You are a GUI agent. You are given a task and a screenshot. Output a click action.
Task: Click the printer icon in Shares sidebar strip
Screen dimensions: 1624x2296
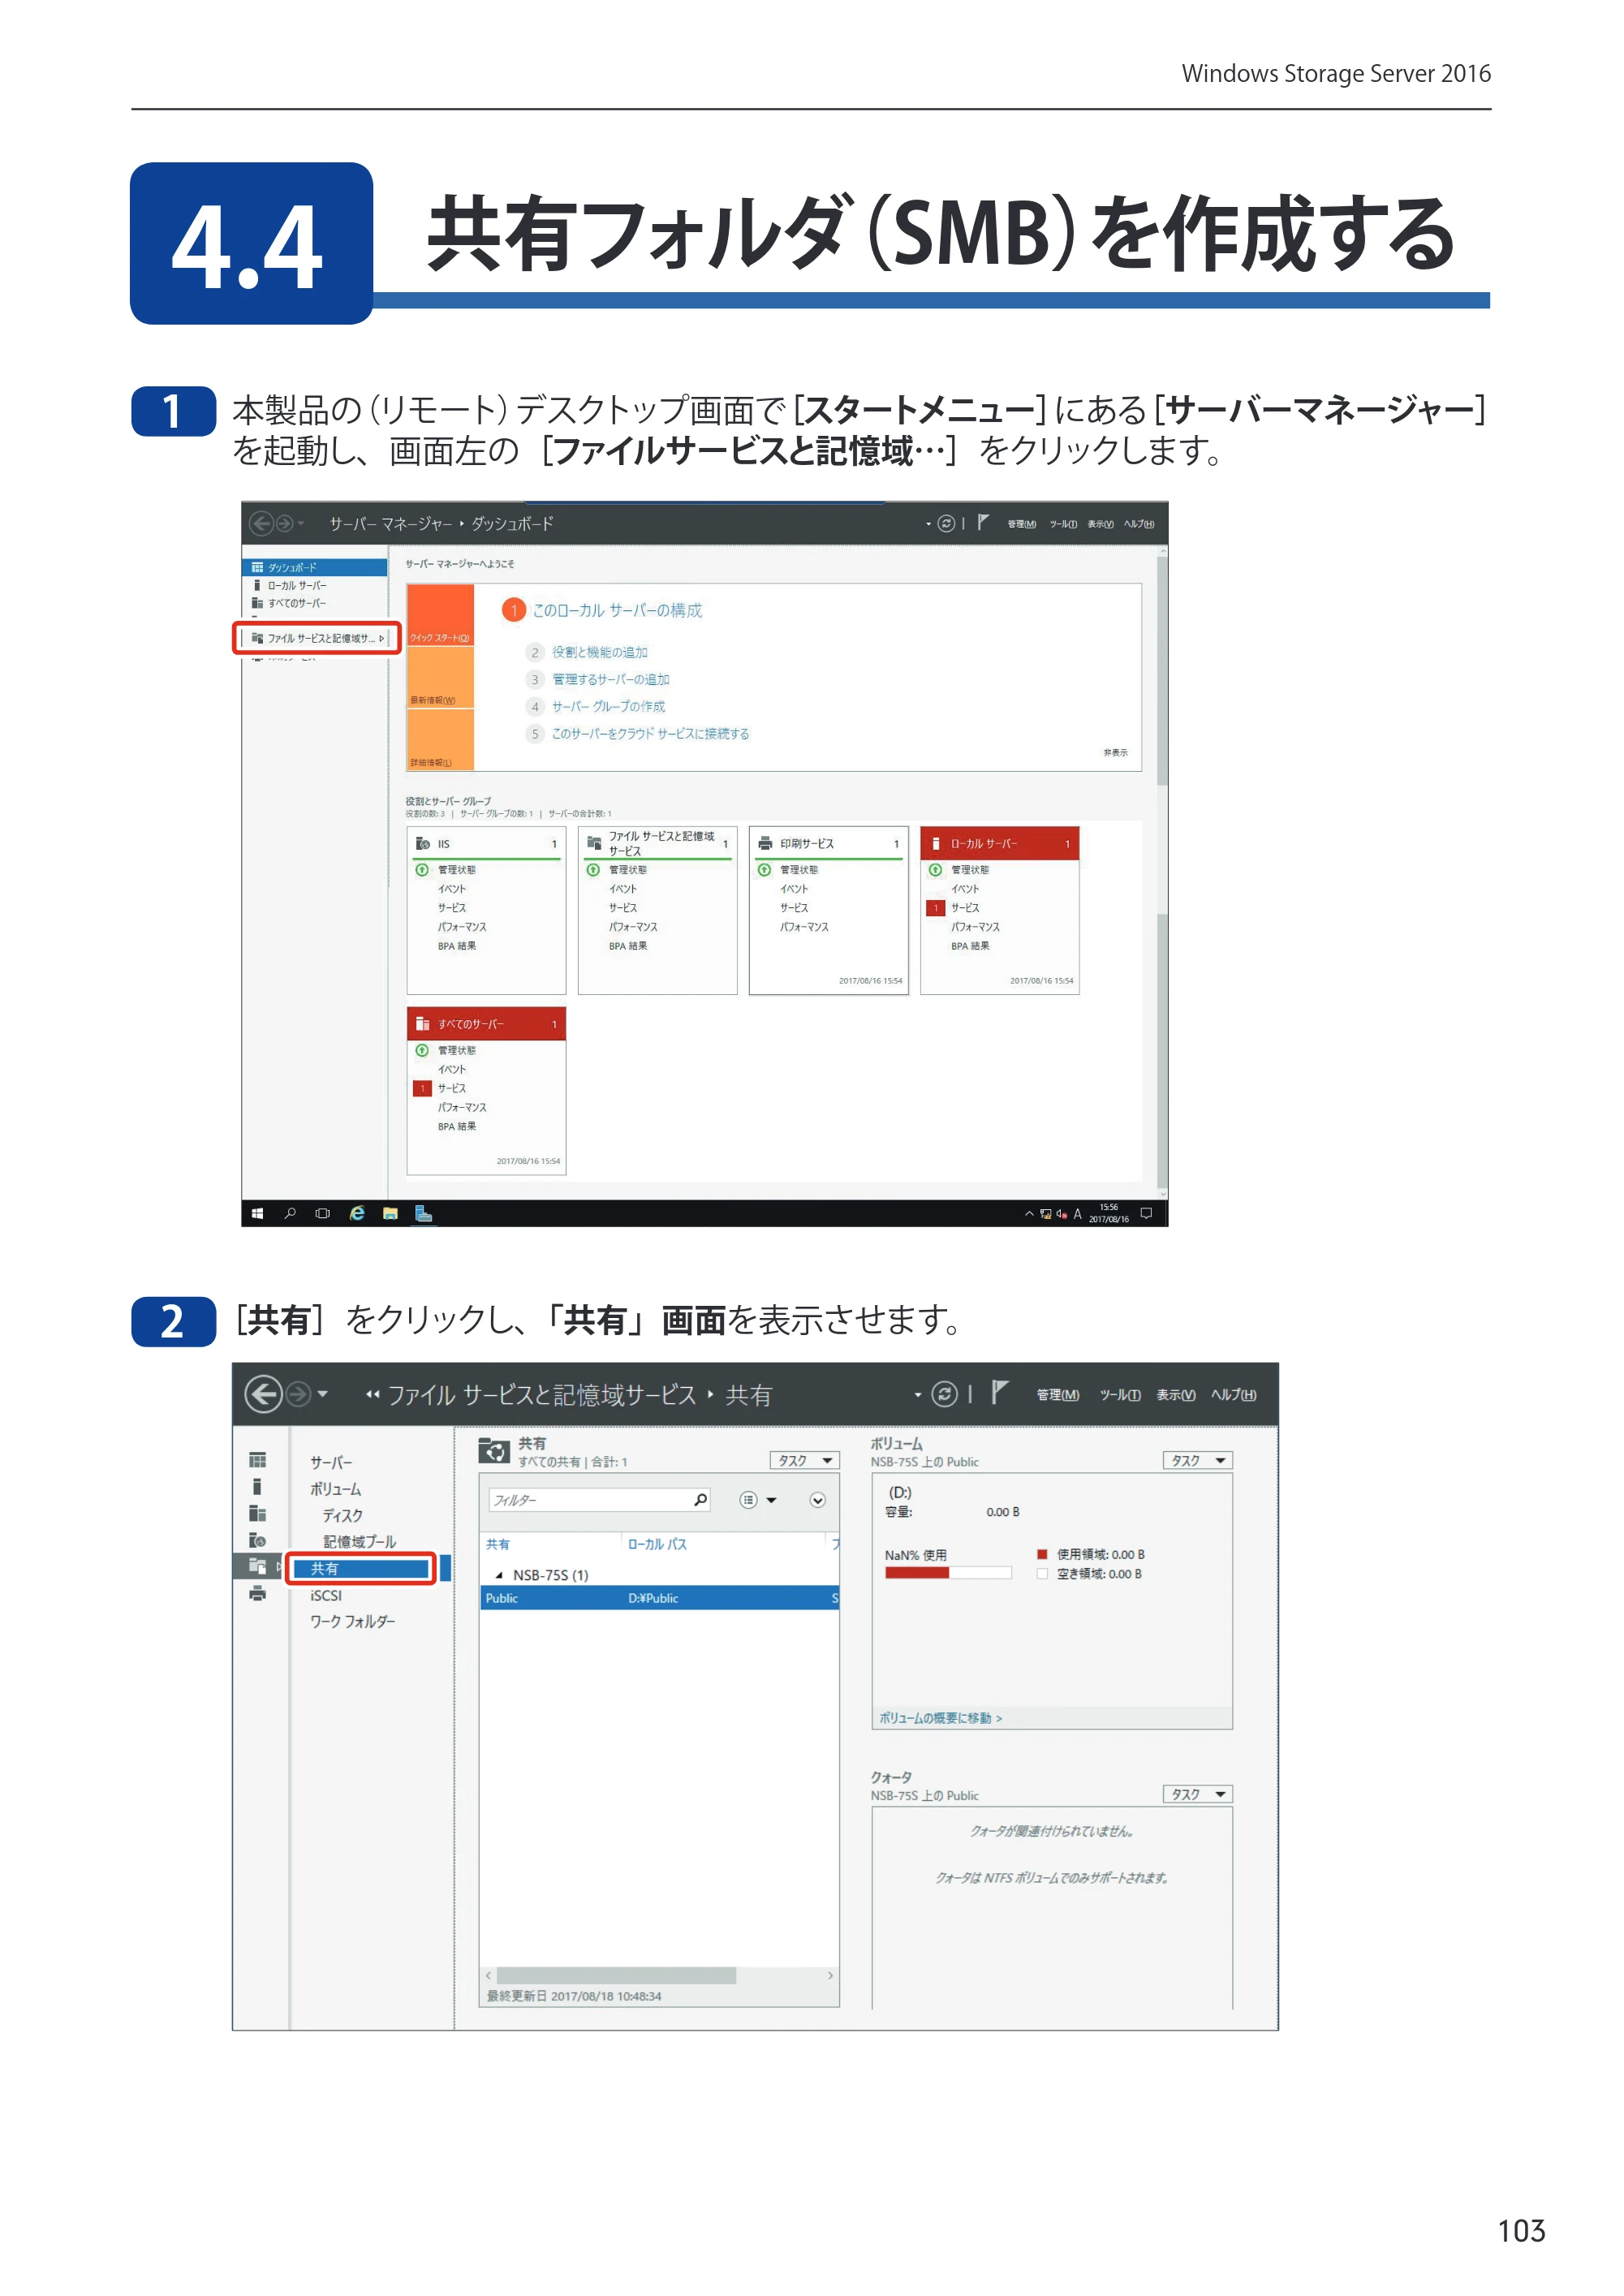pos(258,1594)
